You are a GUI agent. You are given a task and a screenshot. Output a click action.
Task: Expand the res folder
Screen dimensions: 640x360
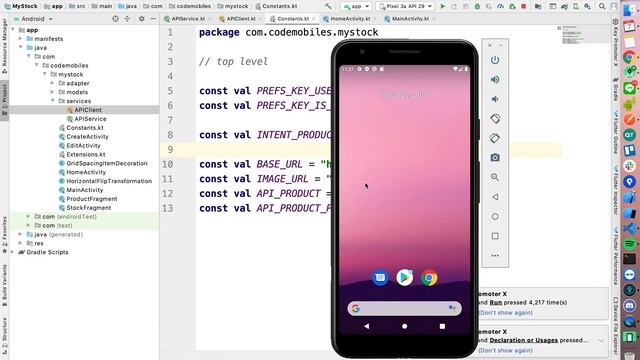20,243
